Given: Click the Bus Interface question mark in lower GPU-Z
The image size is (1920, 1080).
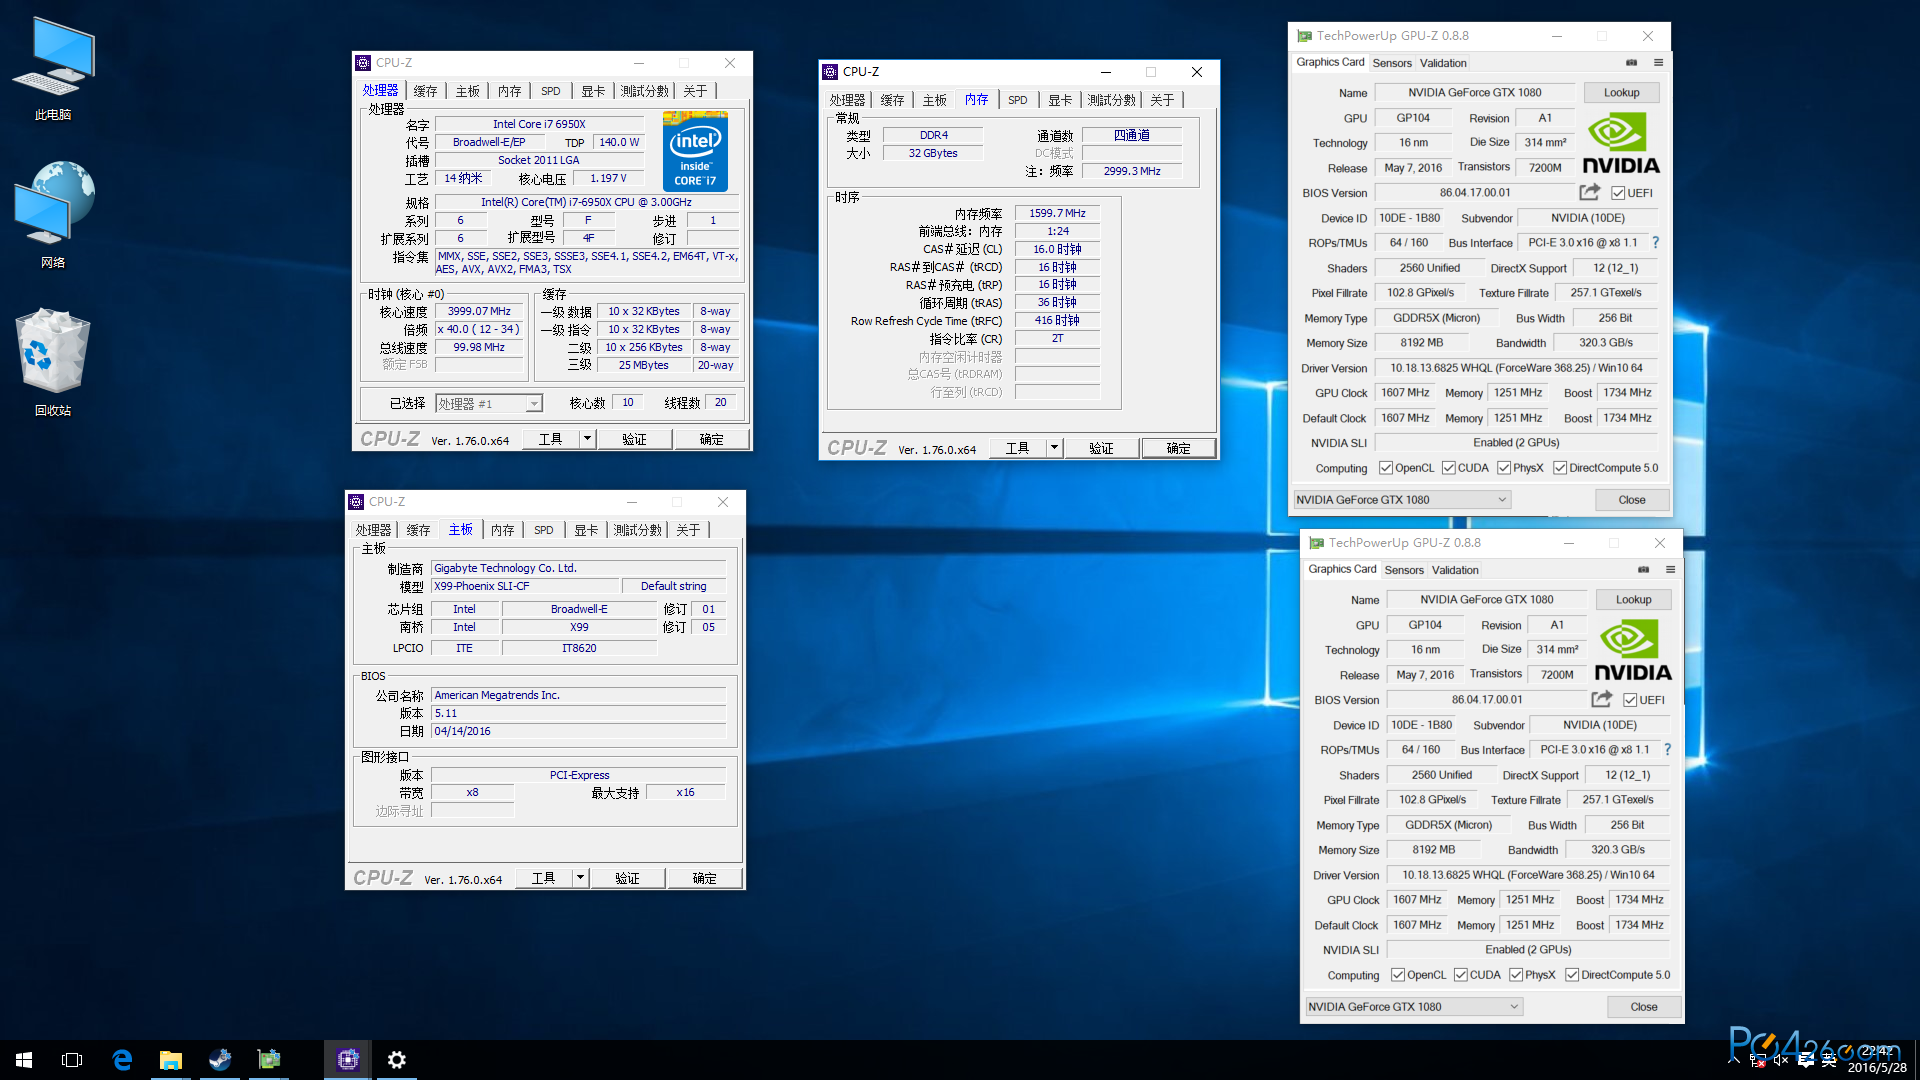Looking at the screenshot, I should [x=1667, y=749].
